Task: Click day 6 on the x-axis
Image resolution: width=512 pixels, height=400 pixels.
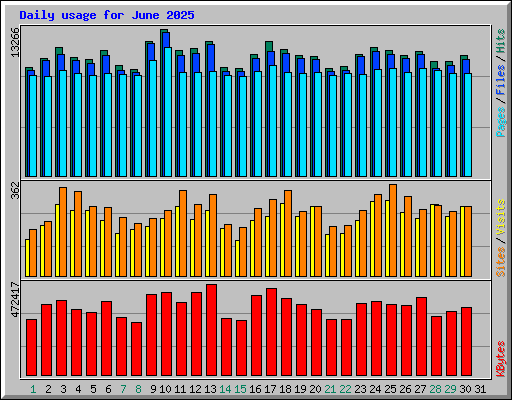Action: coord(108,389)
